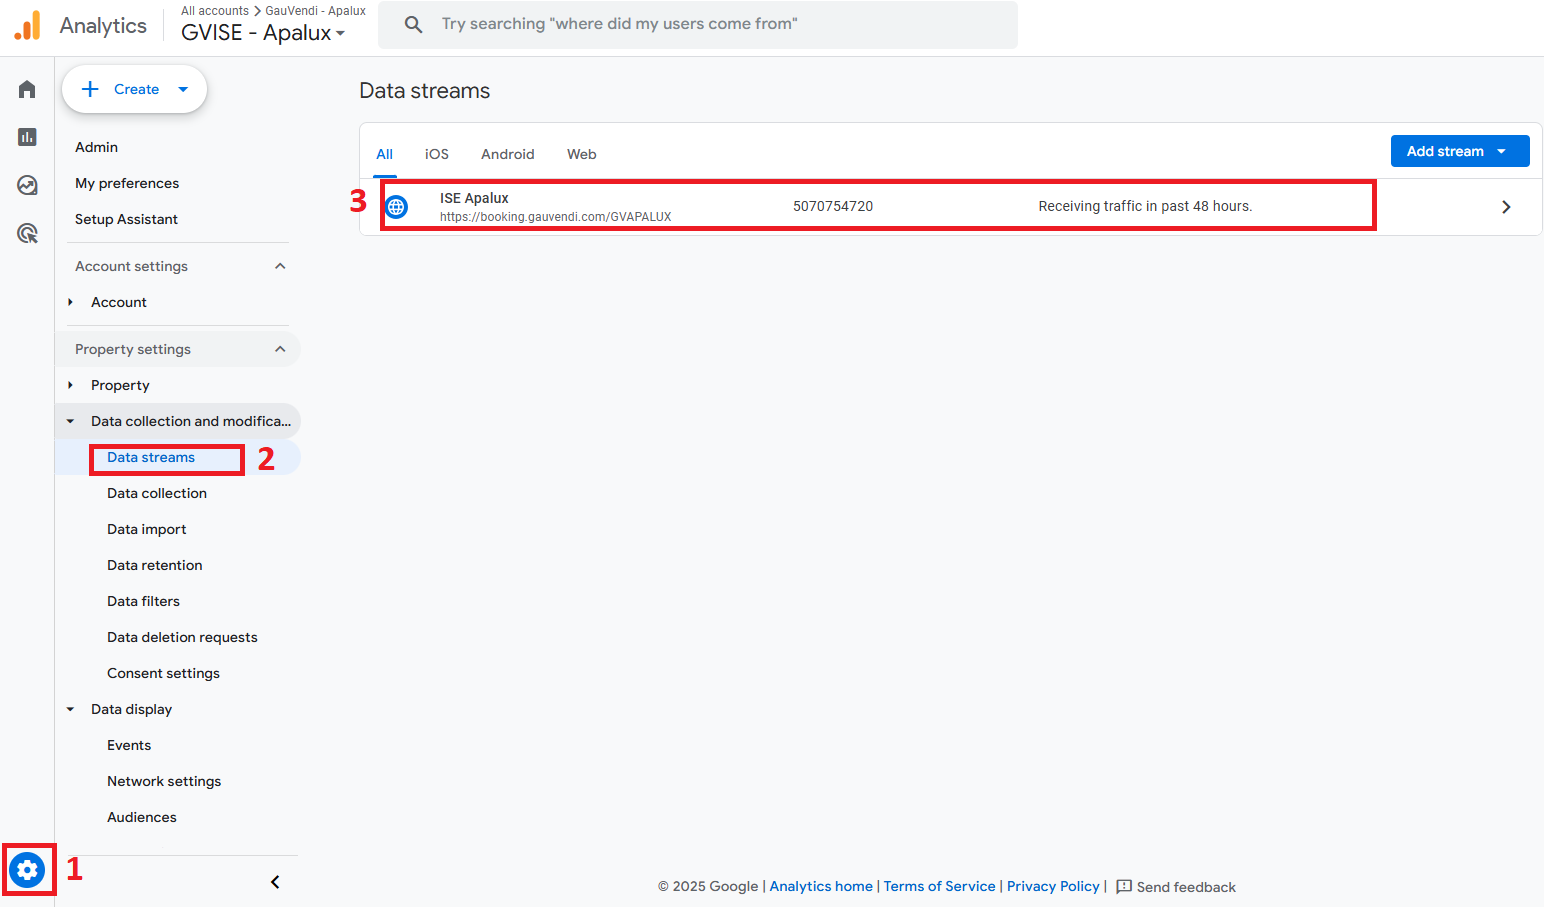Open the GVISE - Apalux property selector

point(263,33)
